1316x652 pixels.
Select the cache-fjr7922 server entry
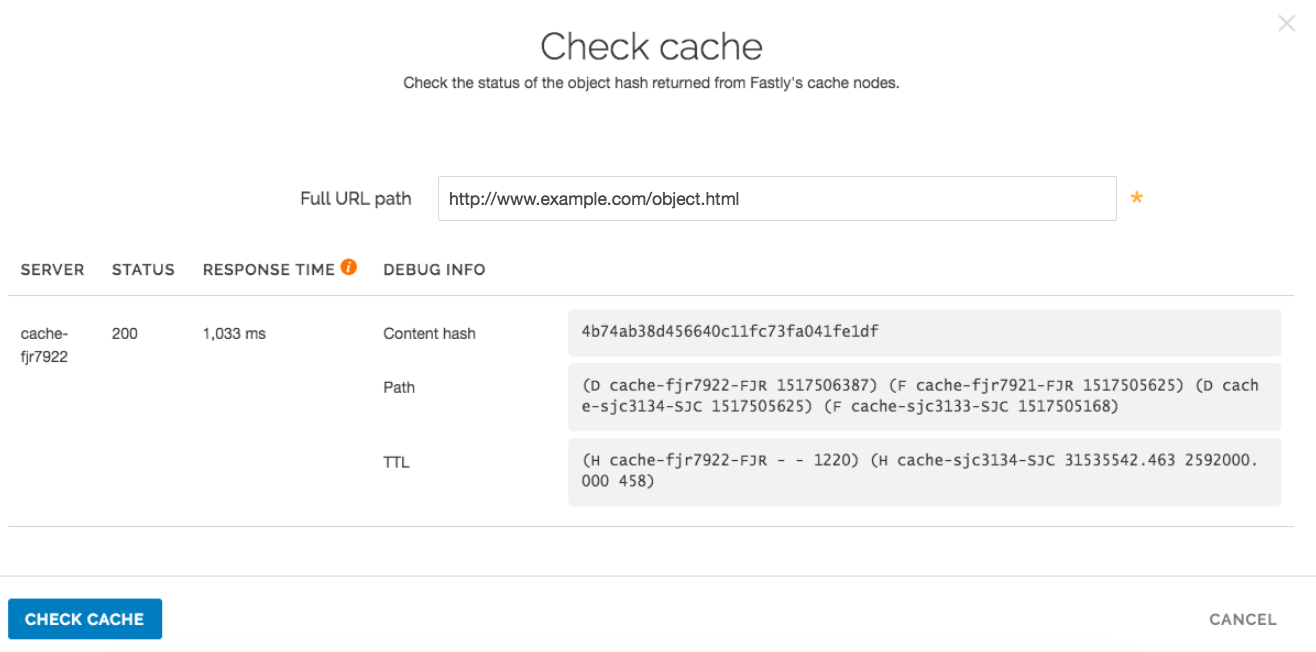pyautogui.click(x=44, y=344)
